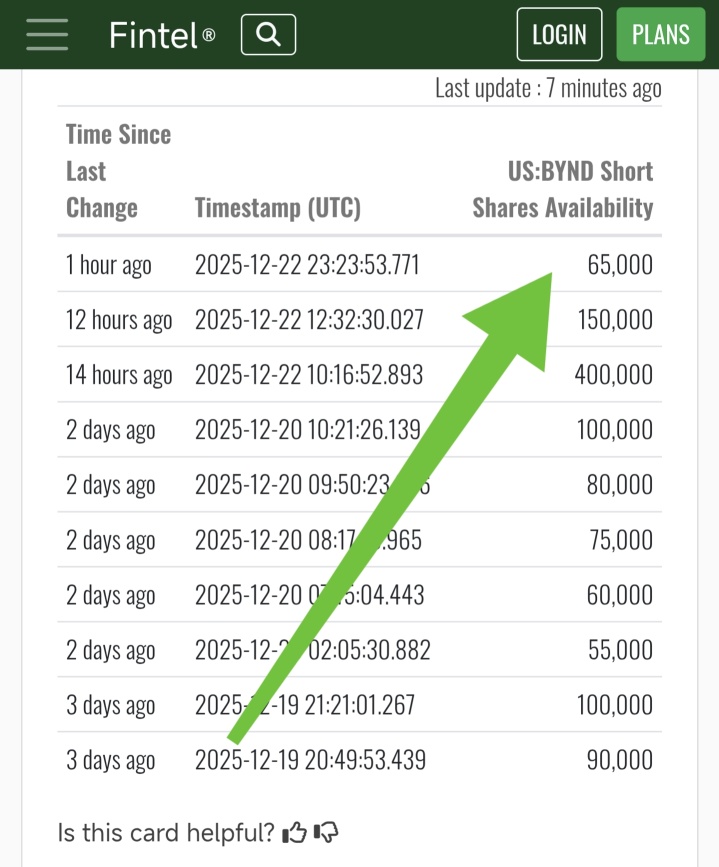Click the thumbs up helpful icon

294,832
